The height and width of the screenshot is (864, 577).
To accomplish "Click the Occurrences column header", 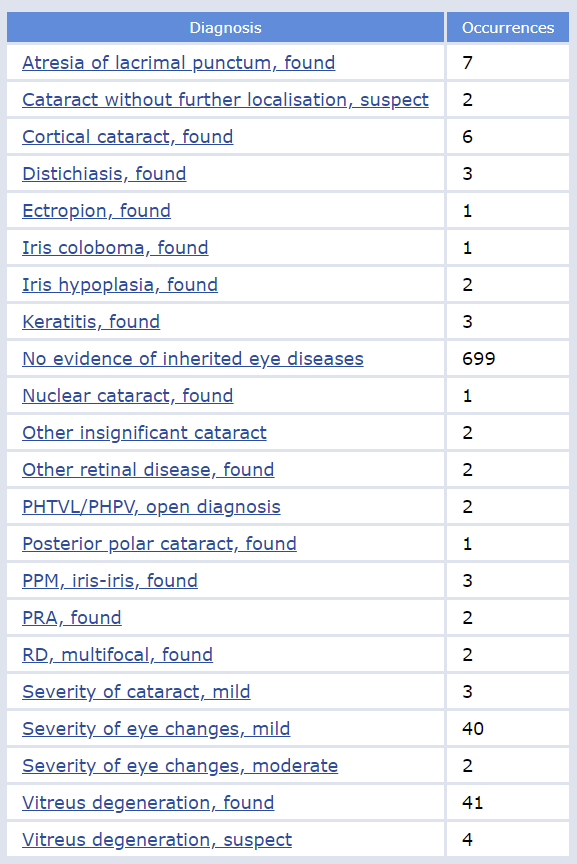I will click(508, 28).
